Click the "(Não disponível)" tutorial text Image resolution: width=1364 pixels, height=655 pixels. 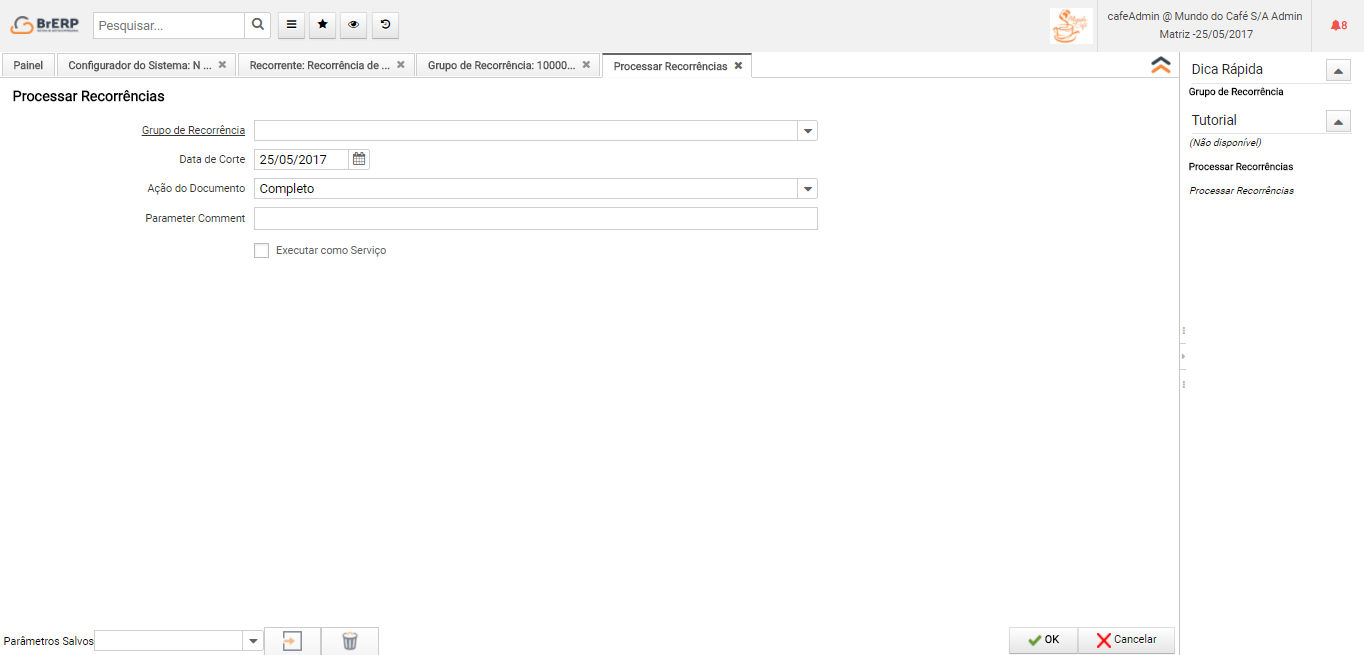1225,143
